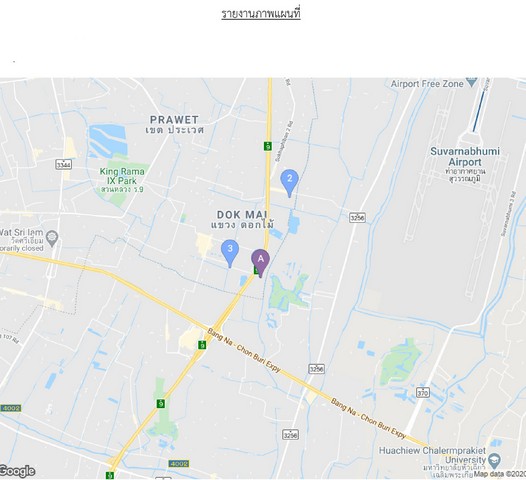Click route 9 shield near Prawet
This screenshot has height=480, width=526.
[x=268, y=146]
